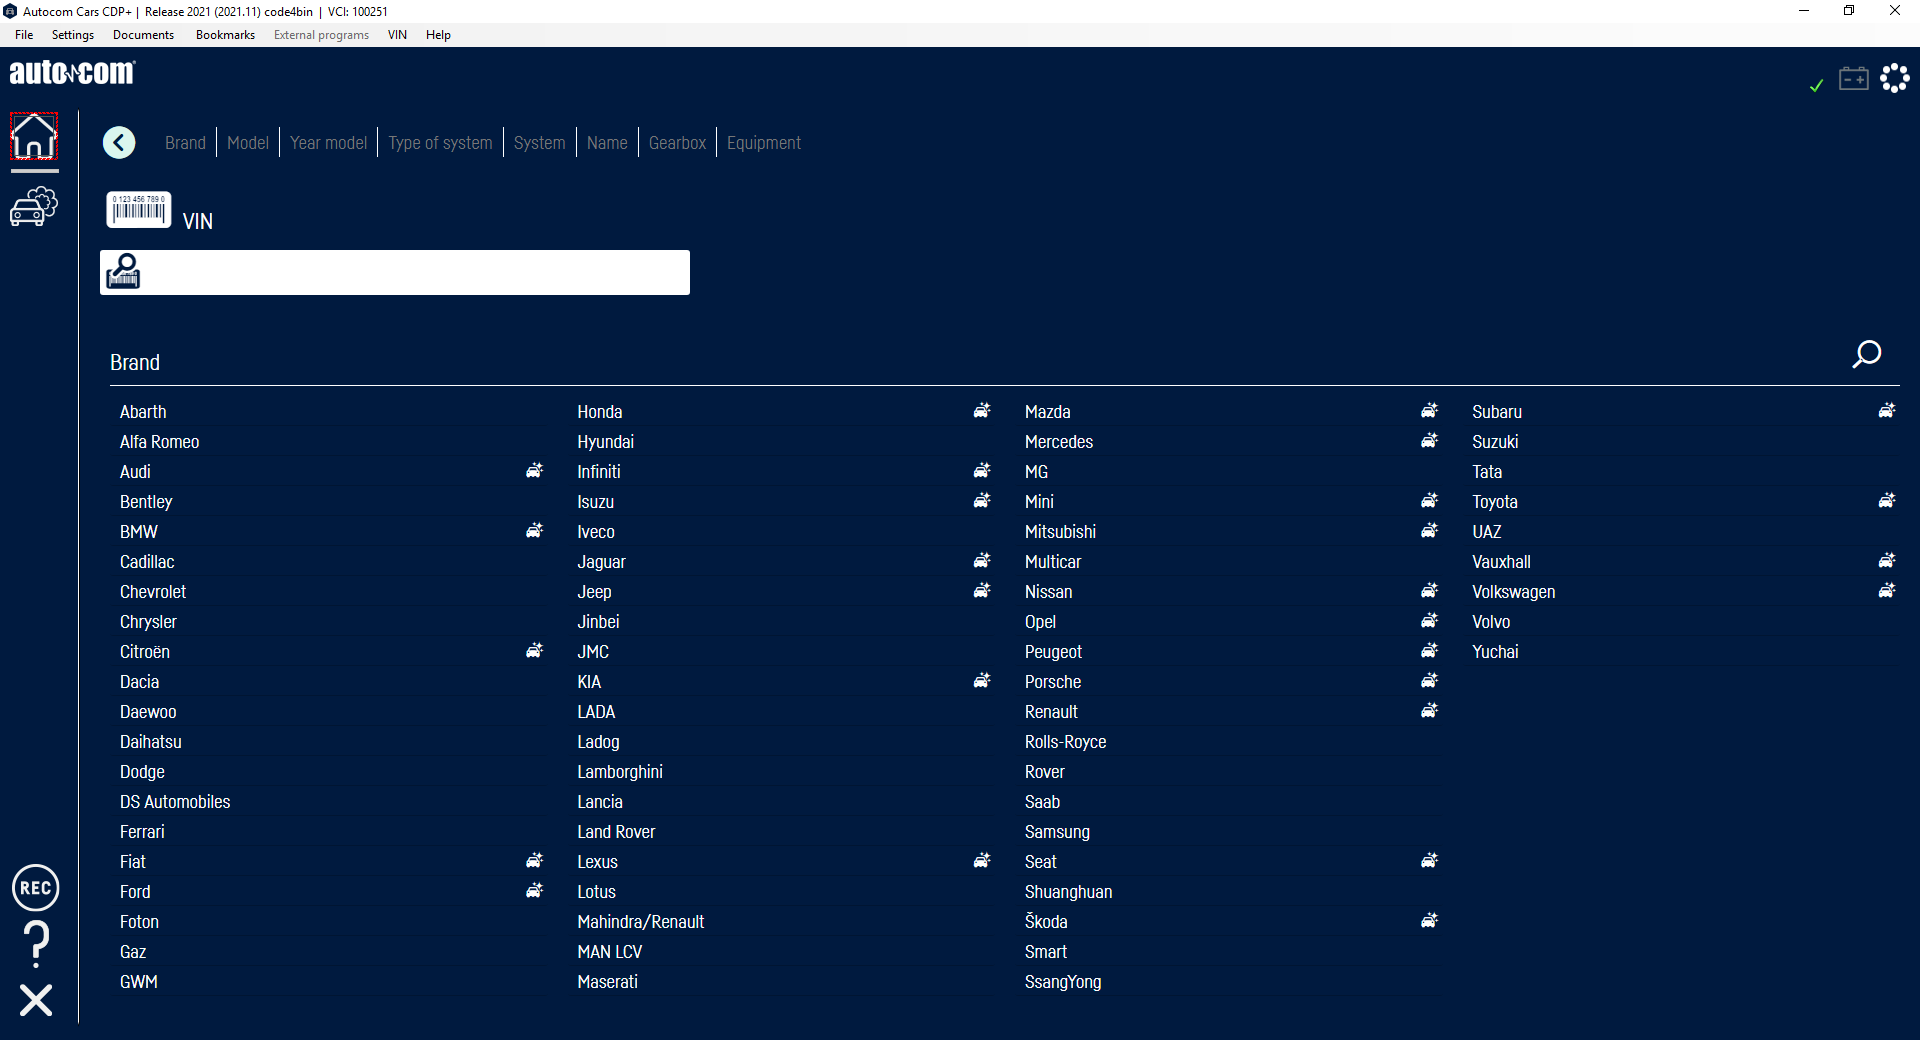This screenshot has width=1920, height=1040.
Task: Click the VIN search input field
Action: [x=410, y=273]
